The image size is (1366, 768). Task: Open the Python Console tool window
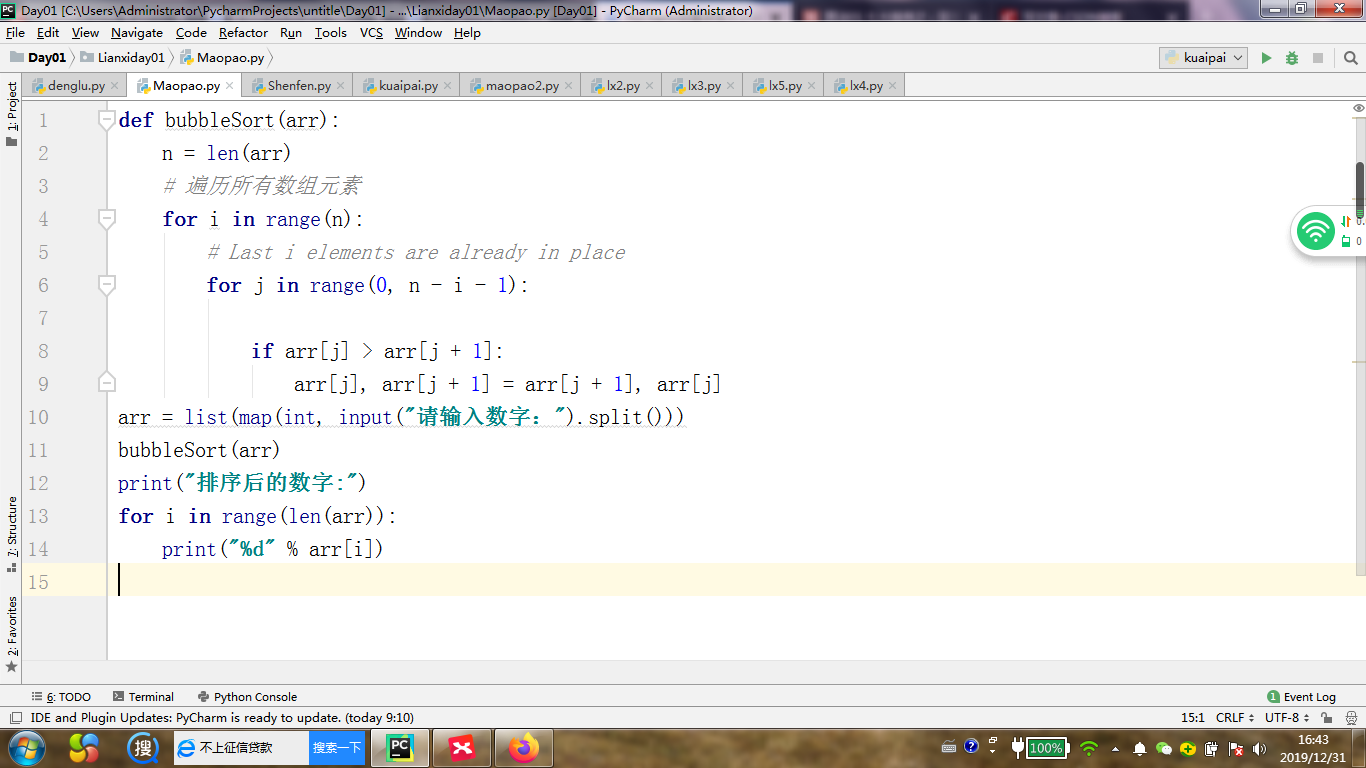(248, 697)
